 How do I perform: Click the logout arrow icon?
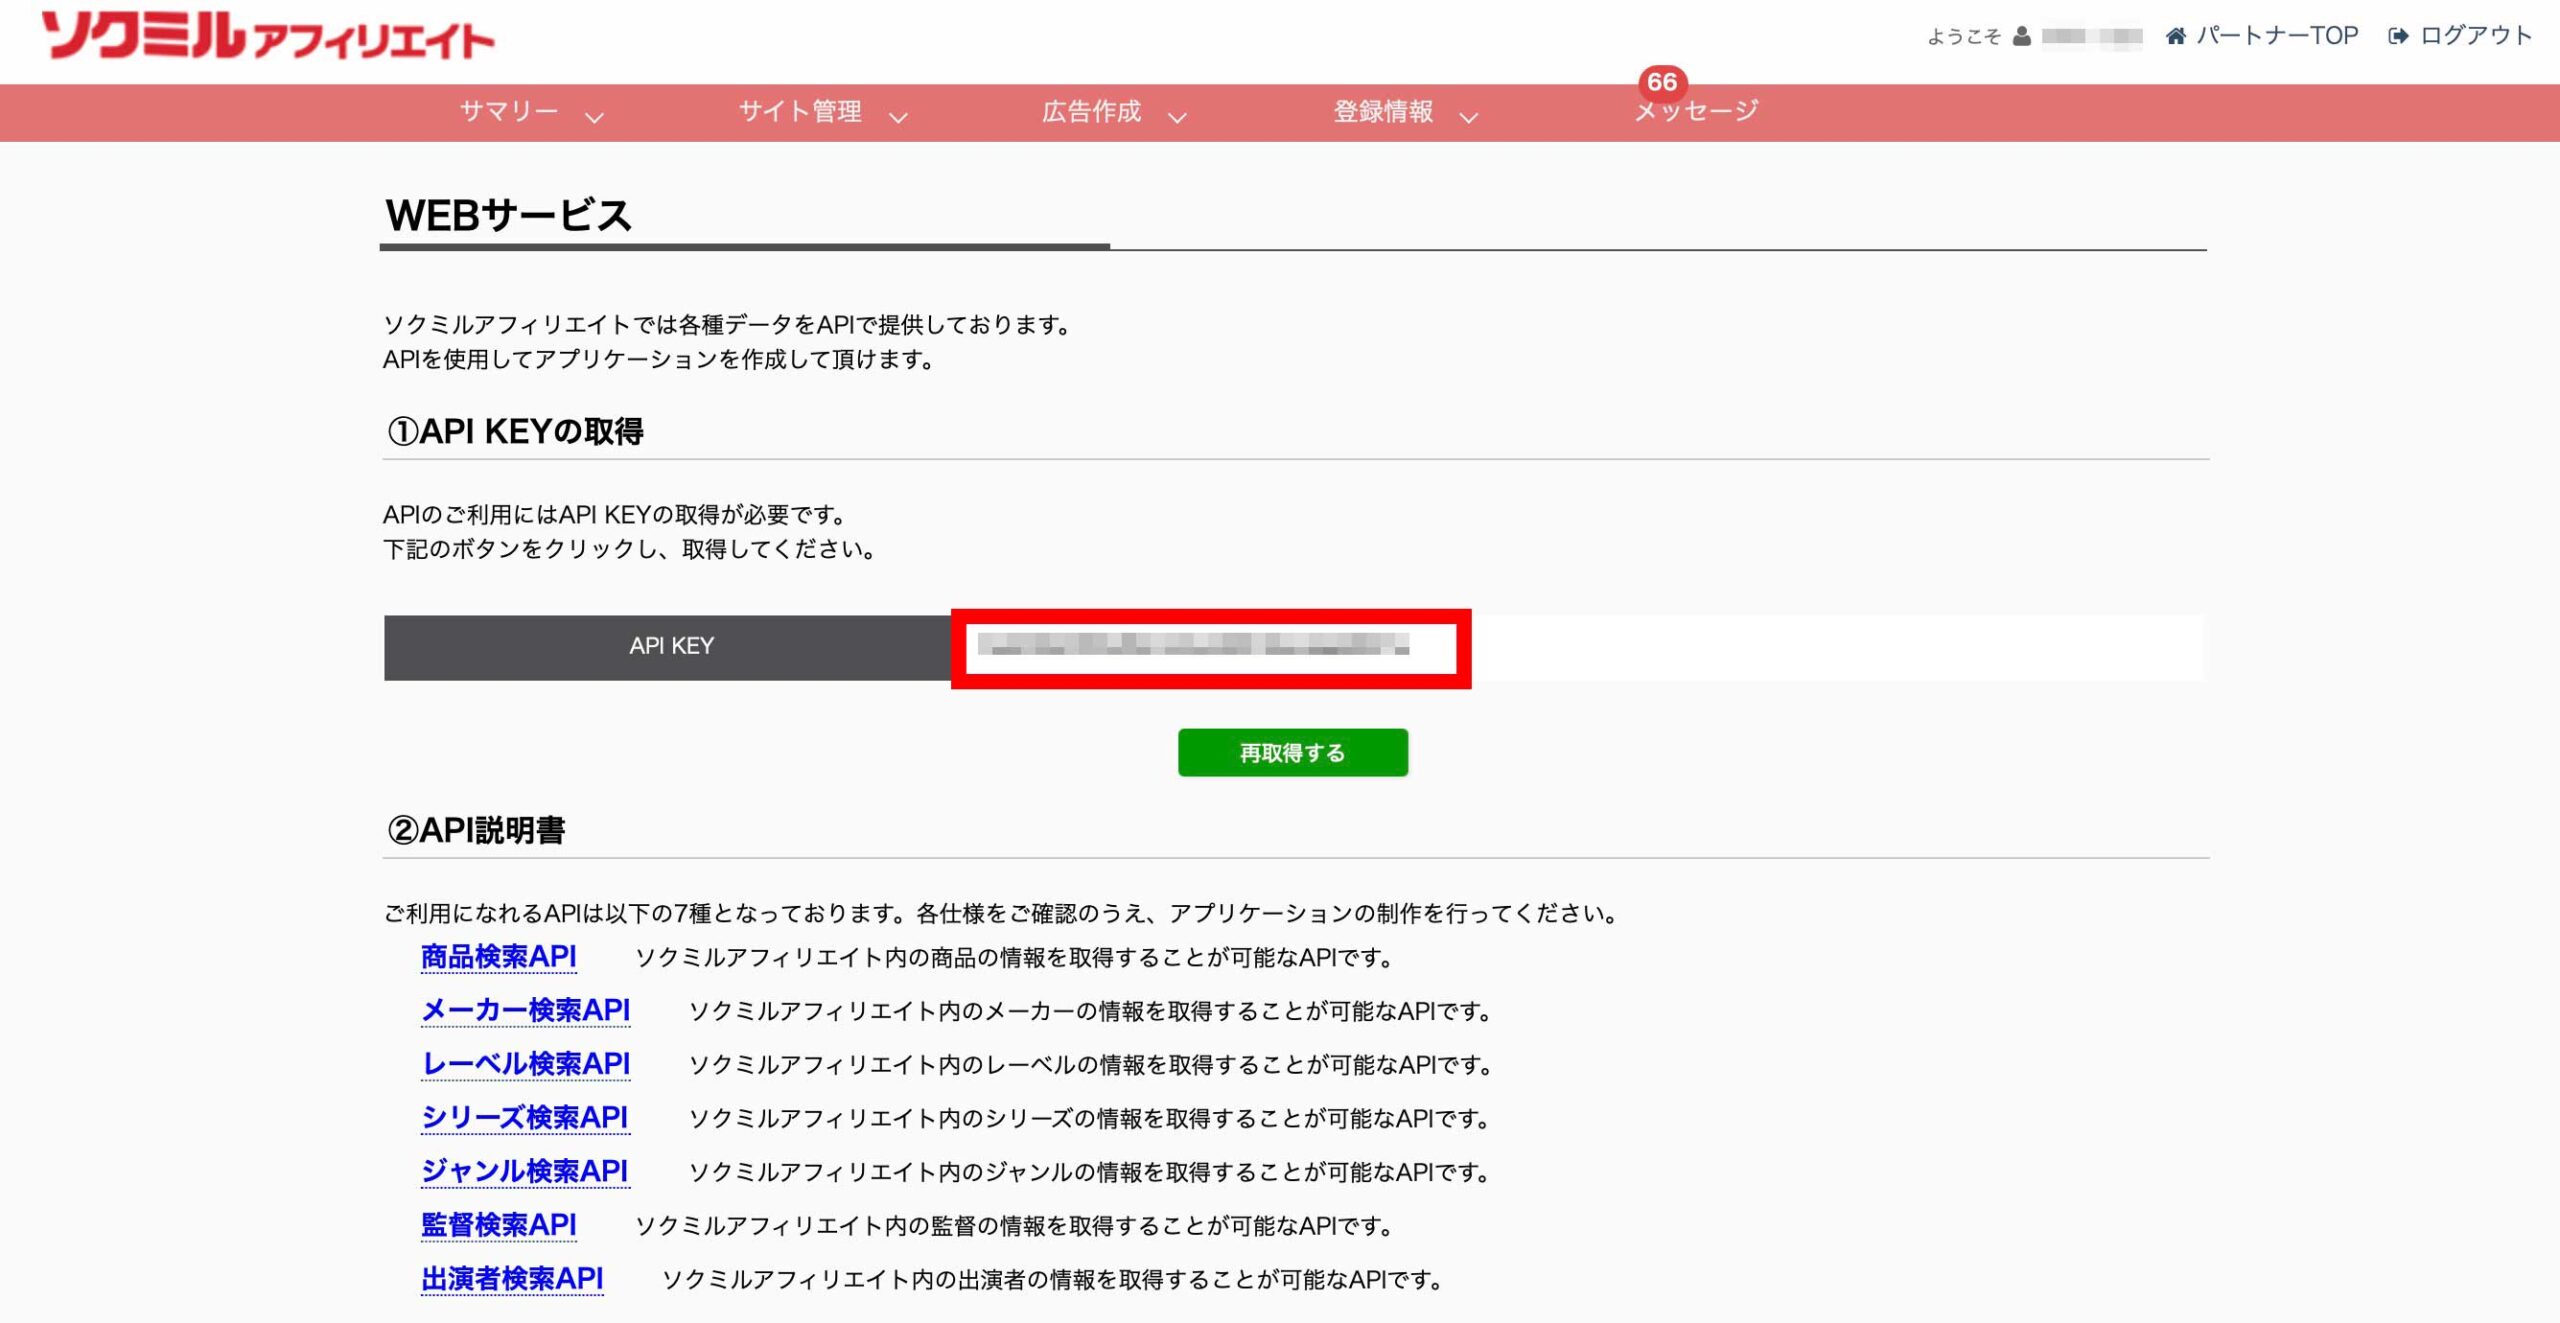pos(2398,36)
